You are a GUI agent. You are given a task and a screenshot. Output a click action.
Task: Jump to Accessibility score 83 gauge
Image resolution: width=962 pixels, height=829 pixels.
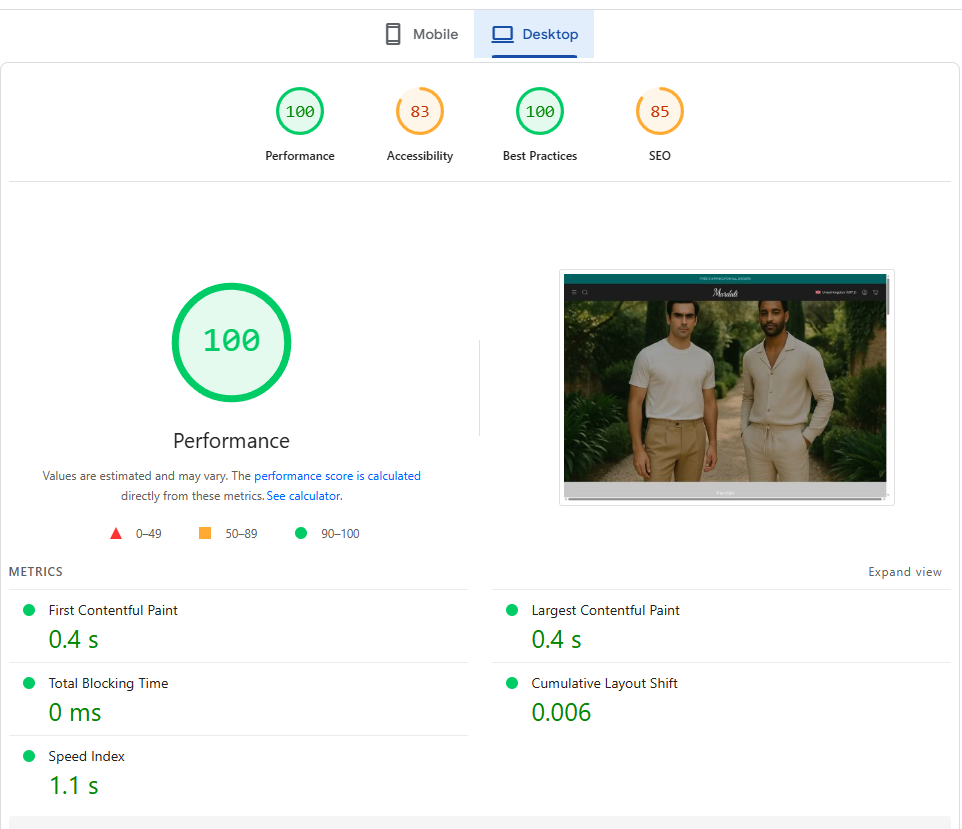point(420,112)
